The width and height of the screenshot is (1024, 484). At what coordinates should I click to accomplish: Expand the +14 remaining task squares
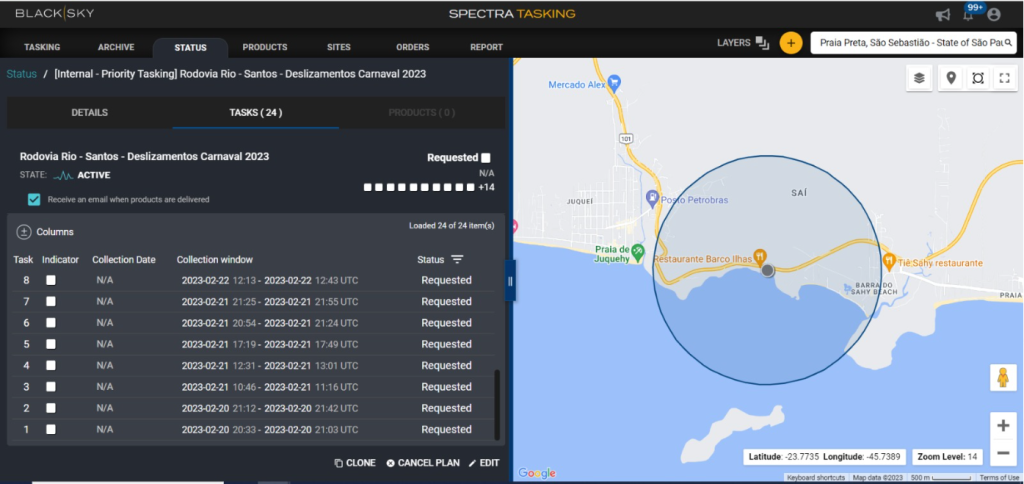click(x=487, y=187)
